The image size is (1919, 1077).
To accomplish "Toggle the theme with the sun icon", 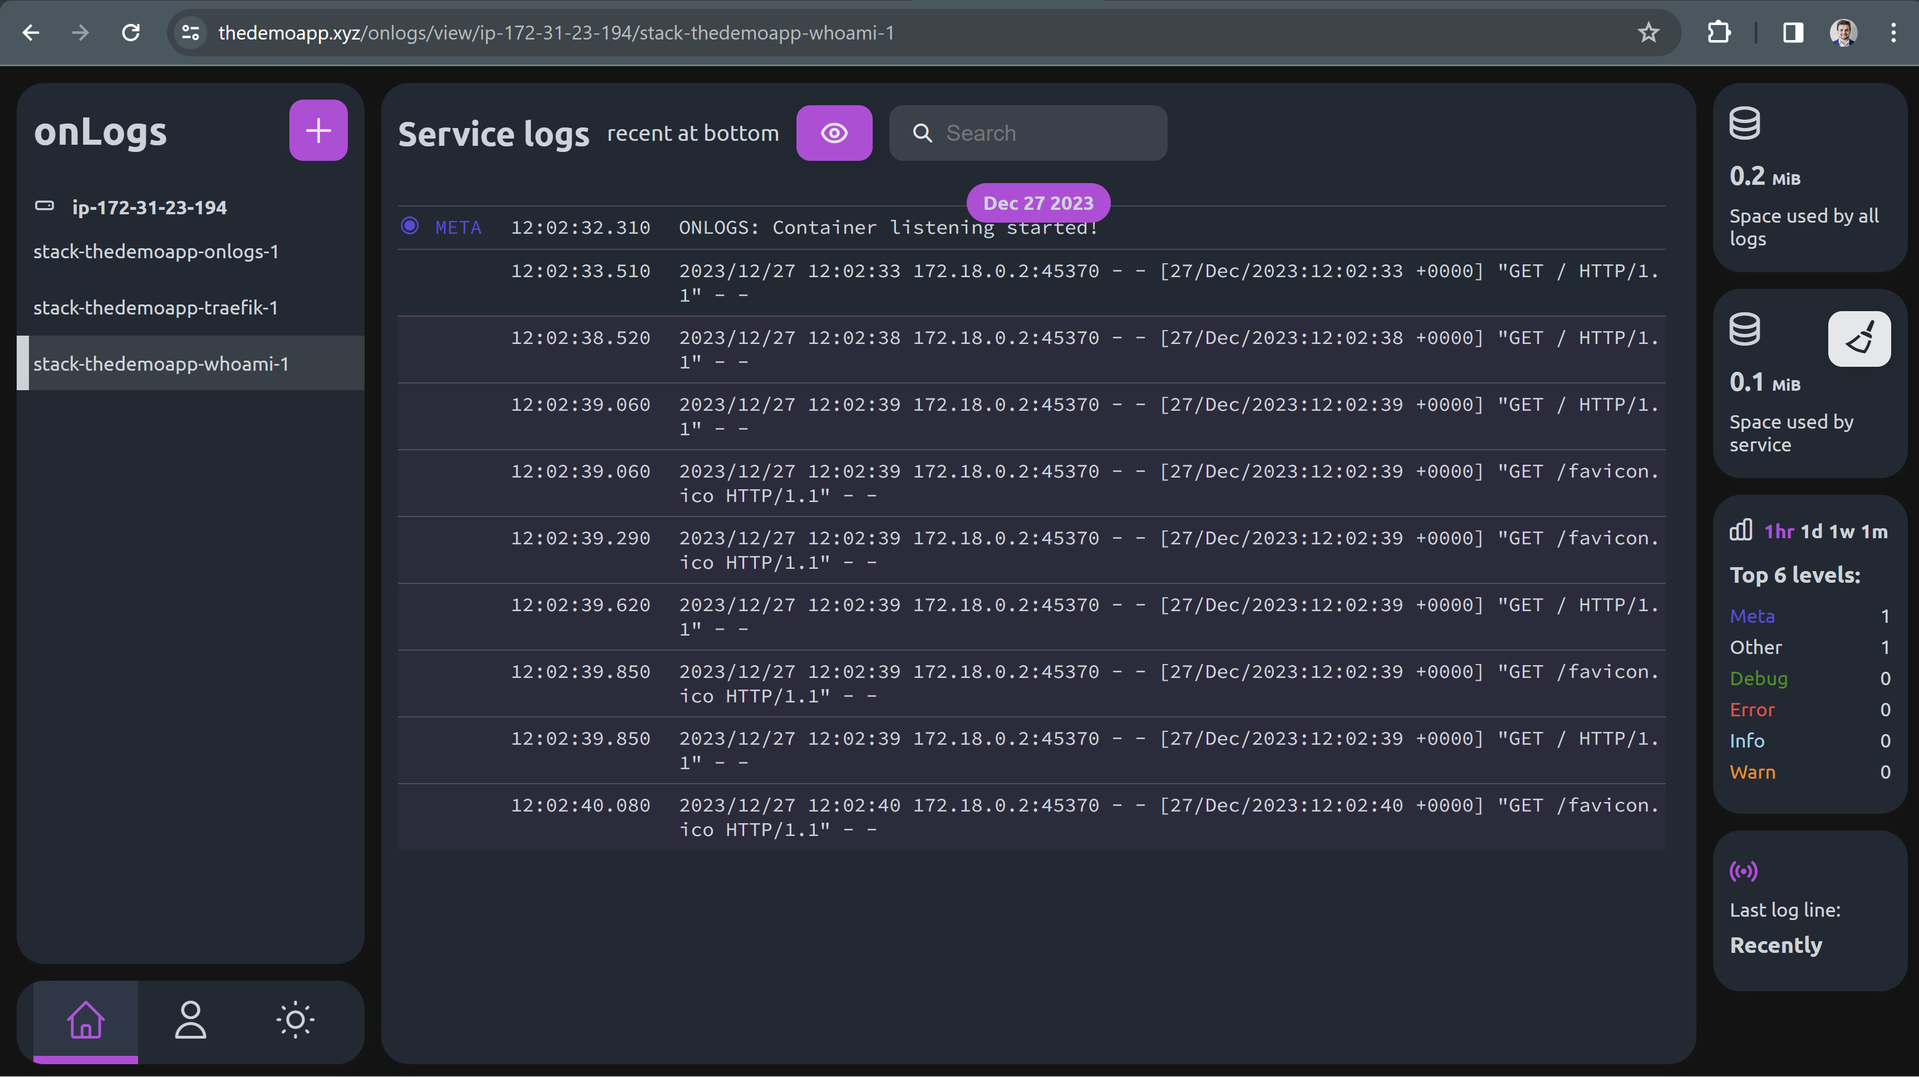I will [295, 1020].
